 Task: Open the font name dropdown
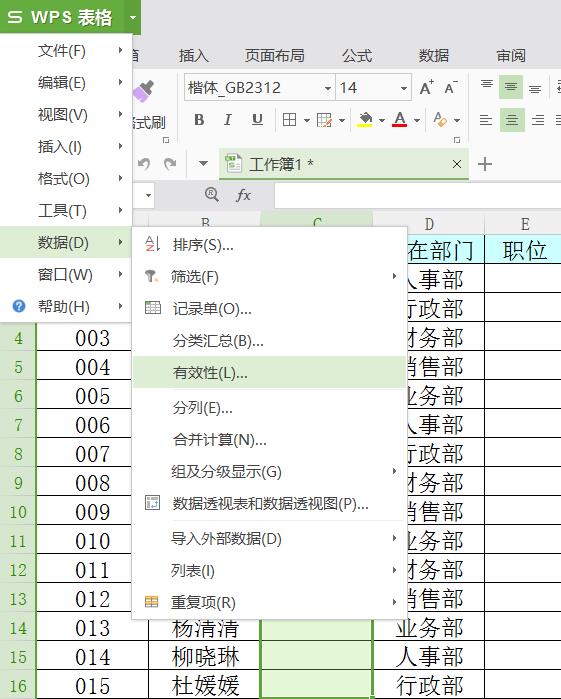pos(328,88)
